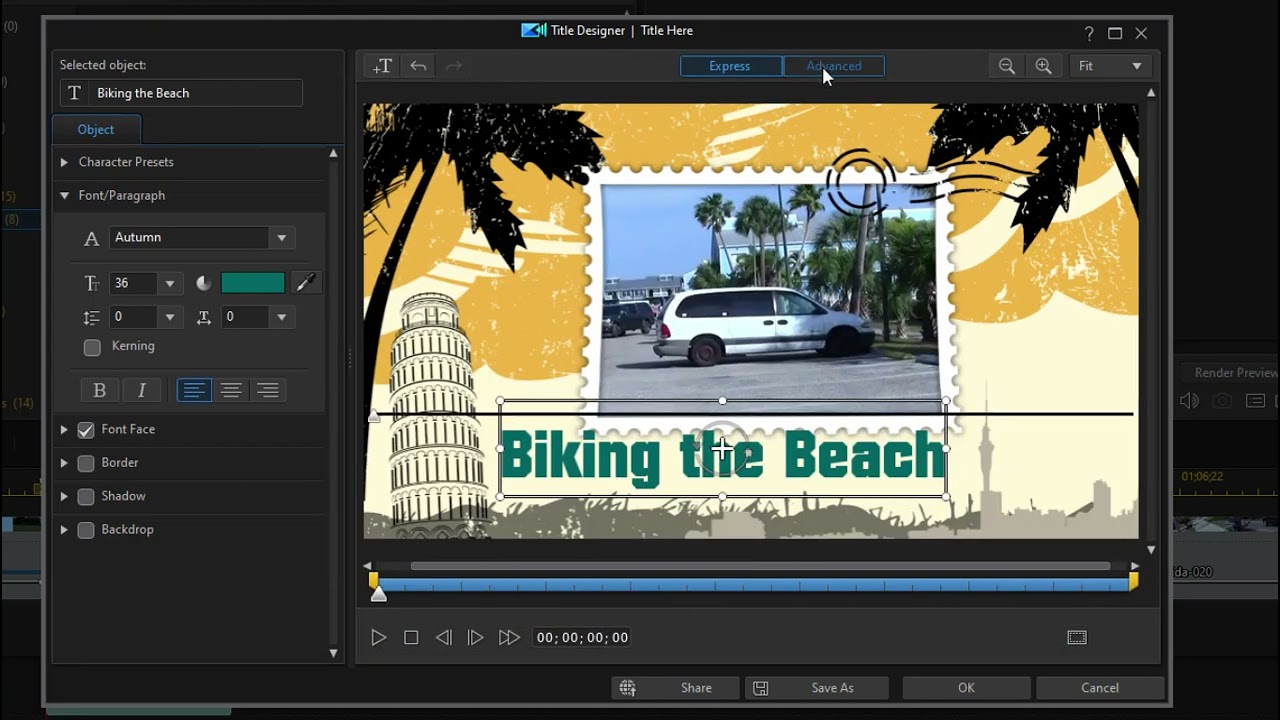Undo the last title edit
The height and width of the screenshot is (720, 1280).
(x=418, y=66)
